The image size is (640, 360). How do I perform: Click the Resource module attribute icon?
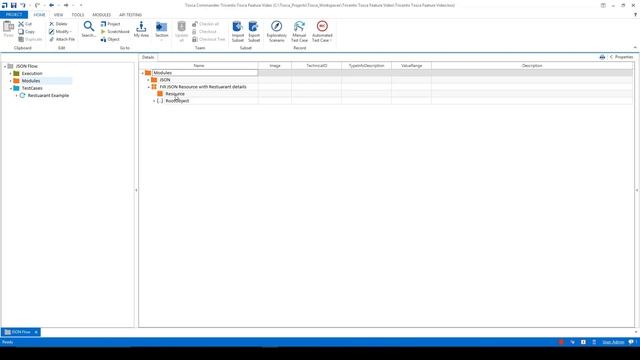pos(160,93)
